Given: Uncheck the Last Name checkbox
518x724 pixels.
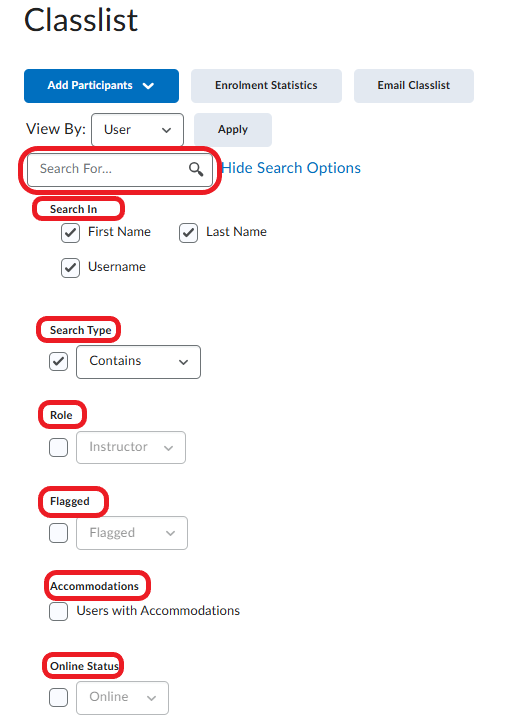Looking at the screenshot, I should tap(188, 233).
